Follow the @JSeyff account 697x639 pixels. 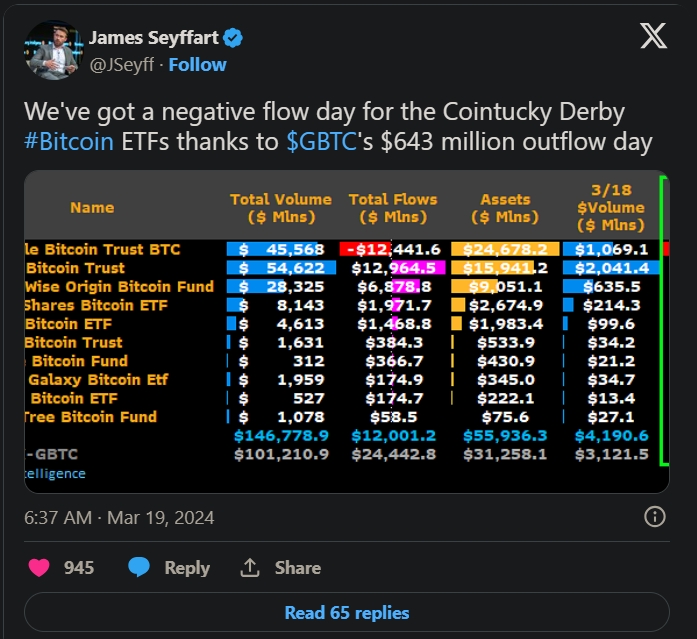(x=197, y=65)
